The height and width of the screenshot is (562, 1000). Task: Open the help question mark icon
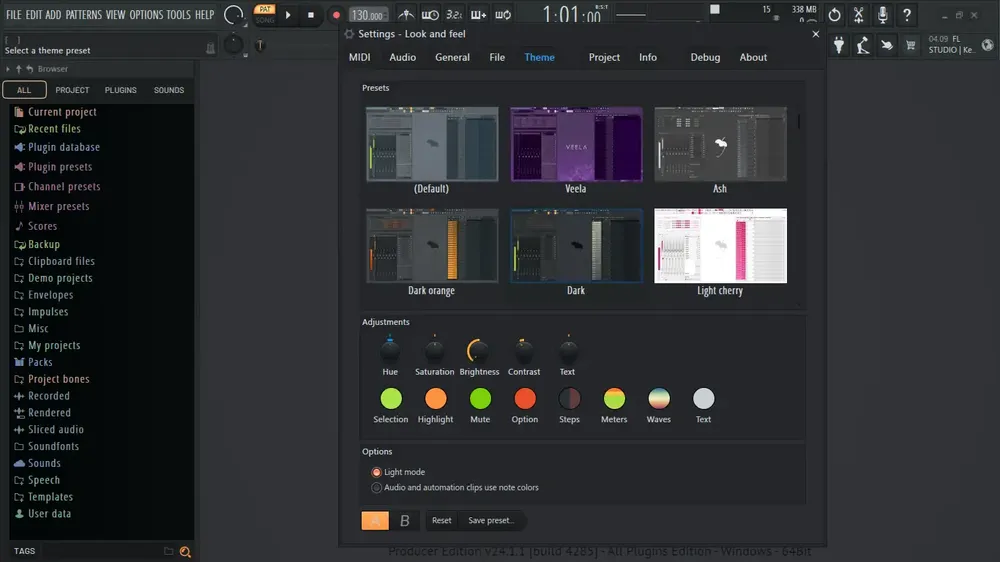click(x=906, y=14)
